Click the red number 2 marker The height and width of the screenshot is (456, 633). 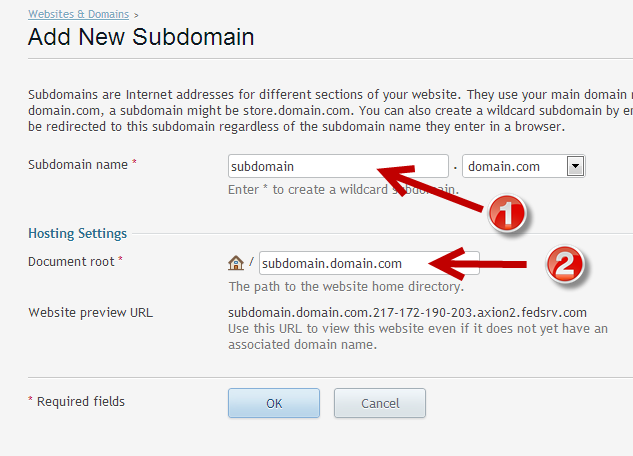point(564,266)
